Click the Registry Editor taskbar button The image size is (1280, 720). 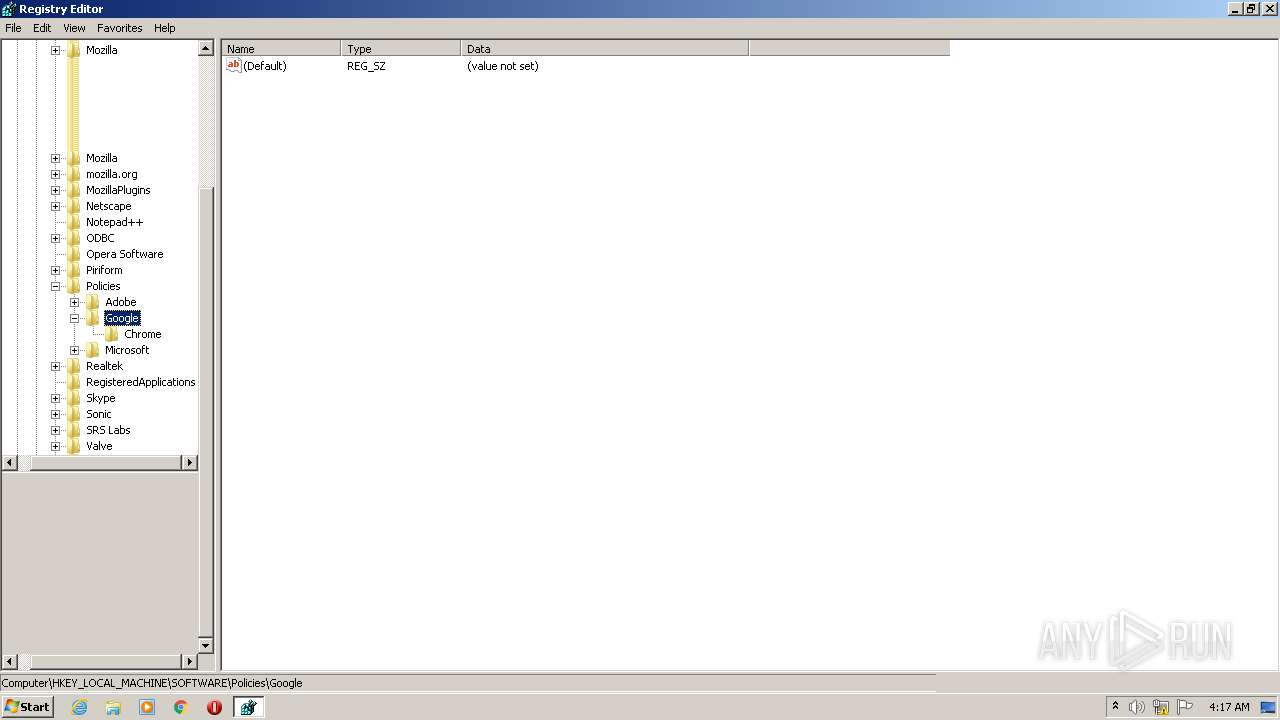pyautogui.click(x=248, y=707)
